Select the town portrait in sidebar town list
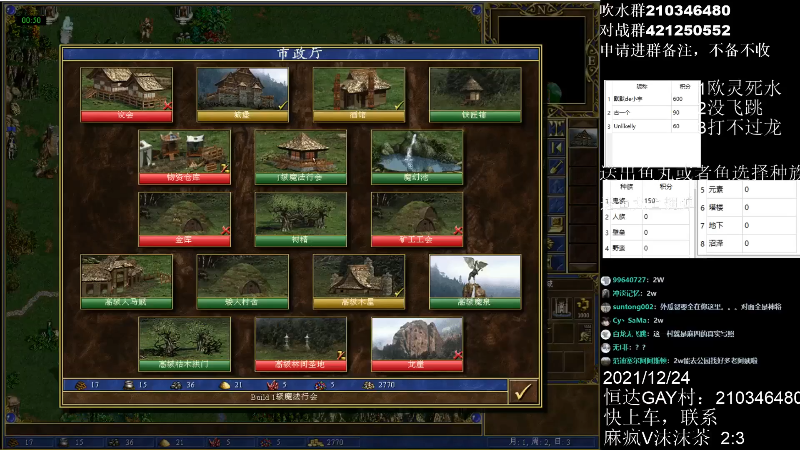 [x=583, y=138]
